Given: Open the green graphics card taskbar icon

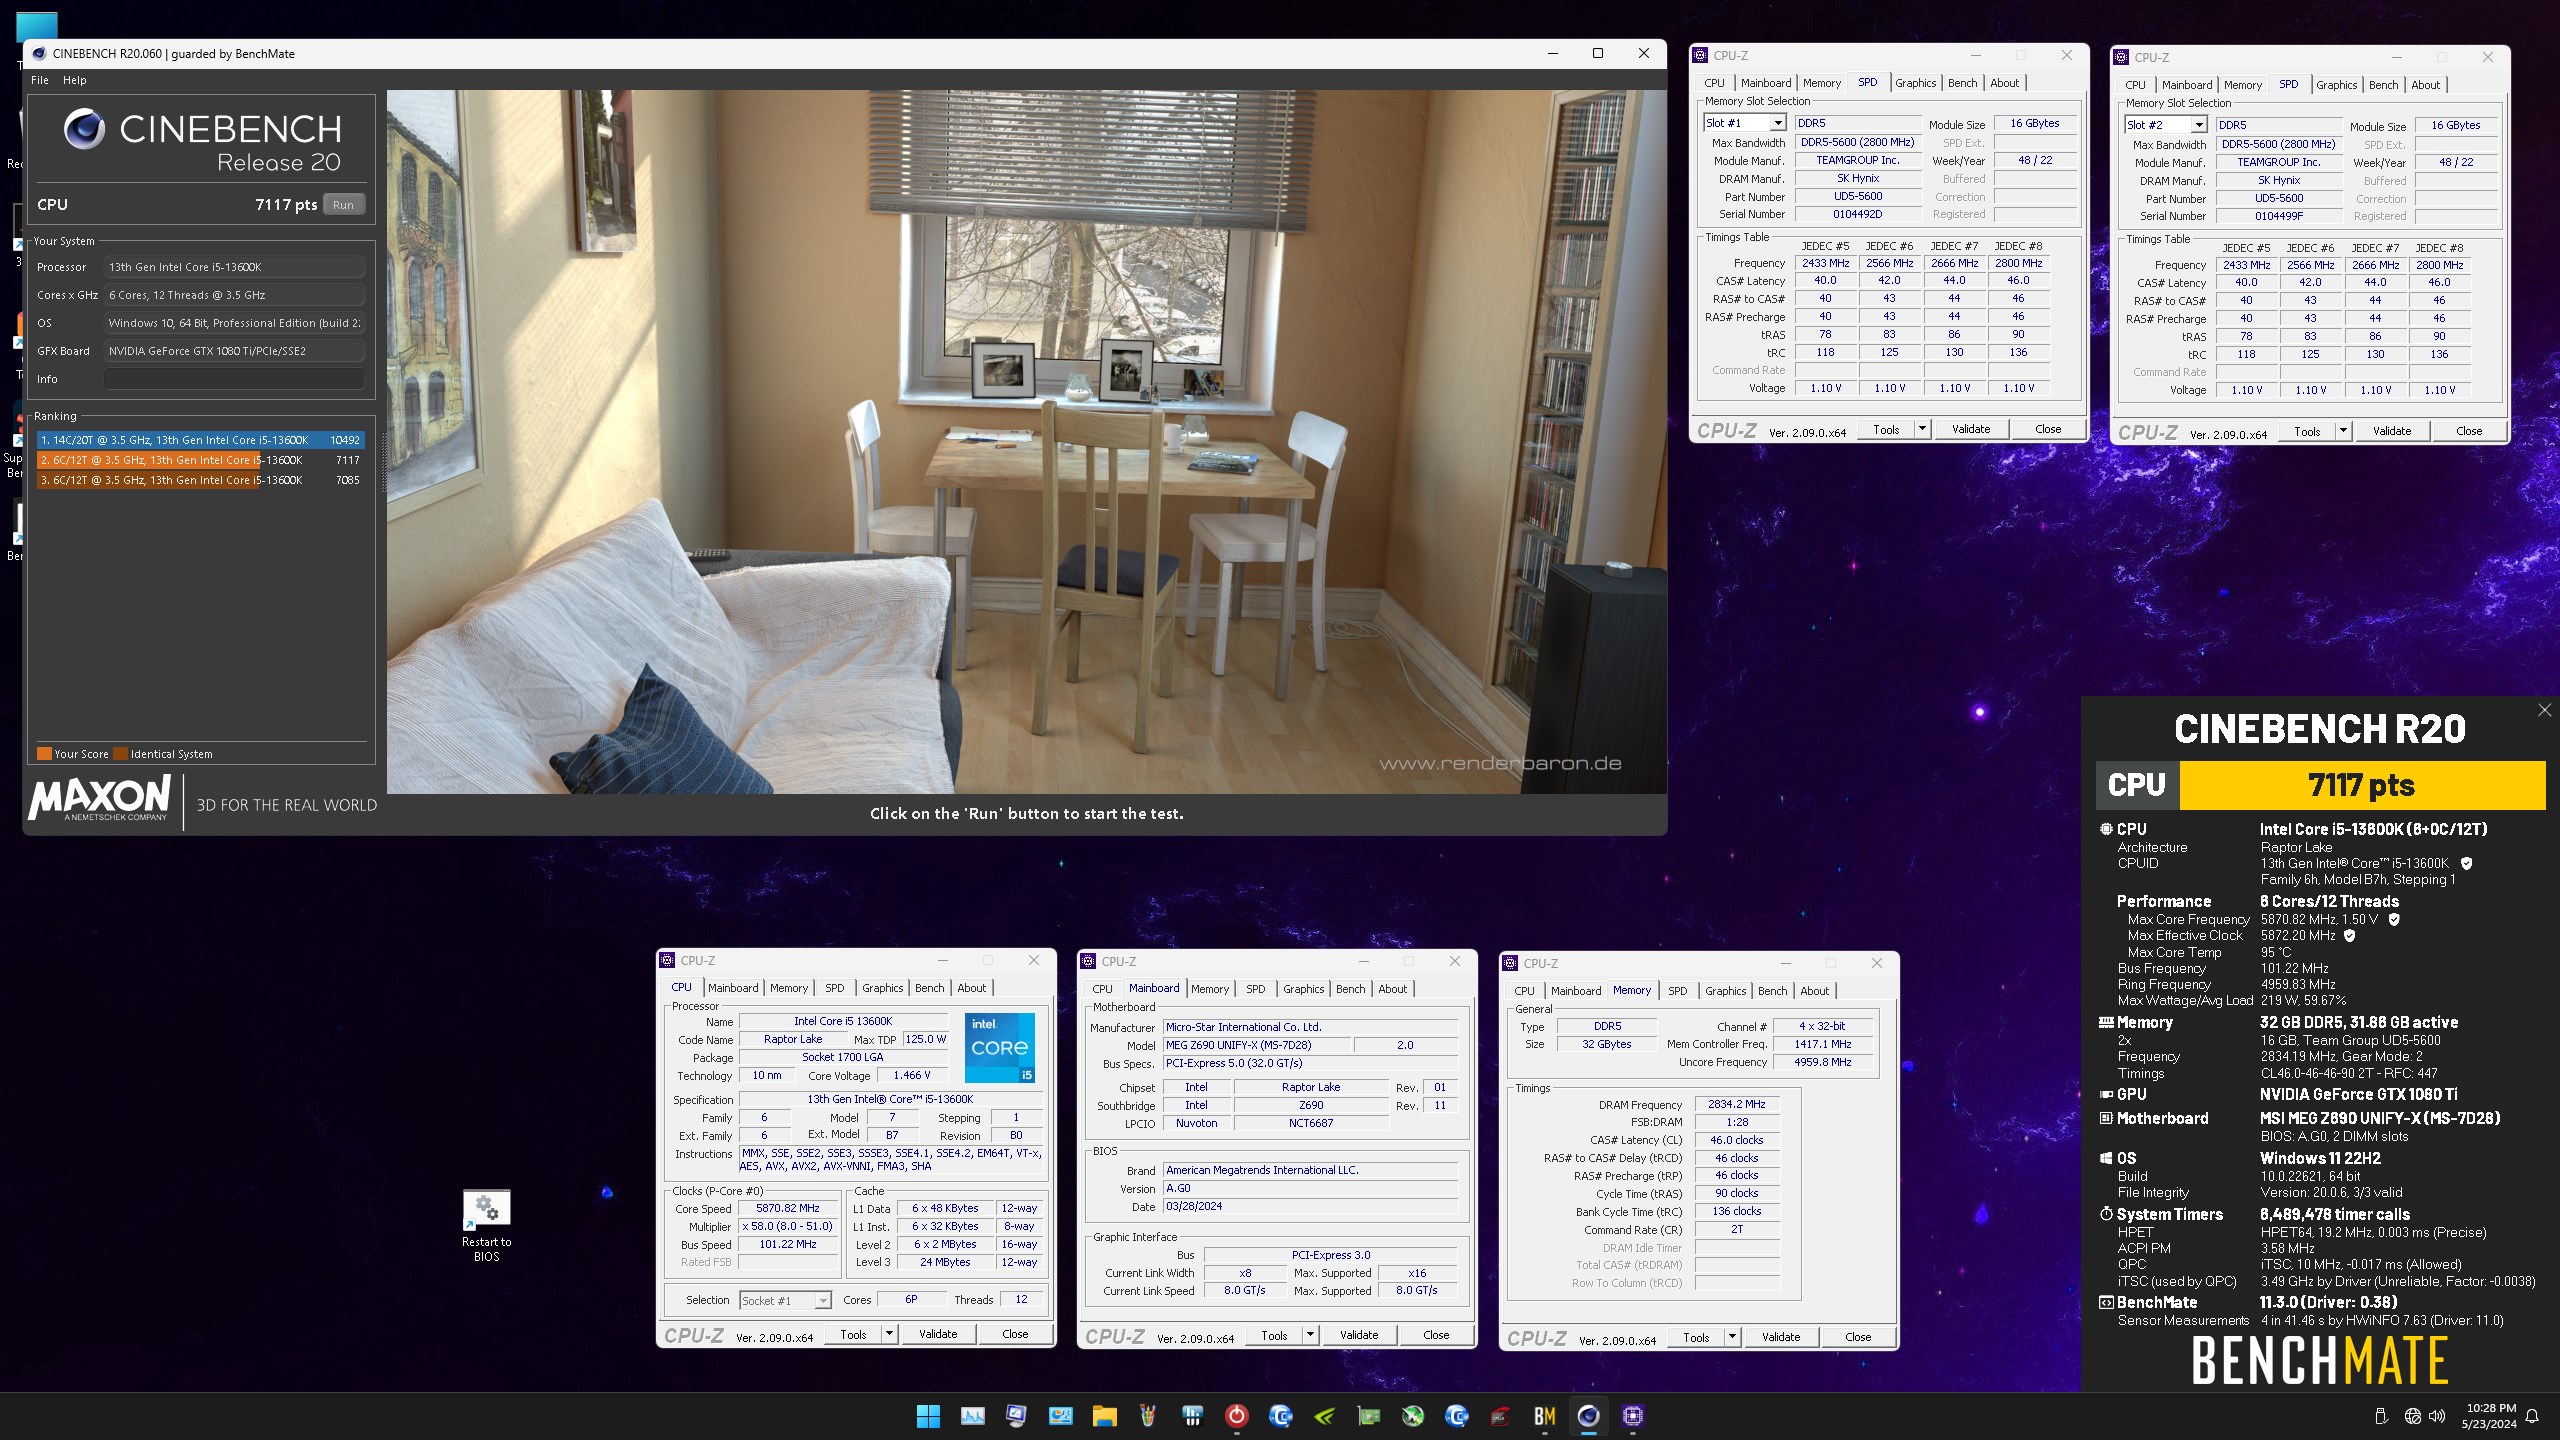Looking at the screenshot, I should pos(1368,1415).
